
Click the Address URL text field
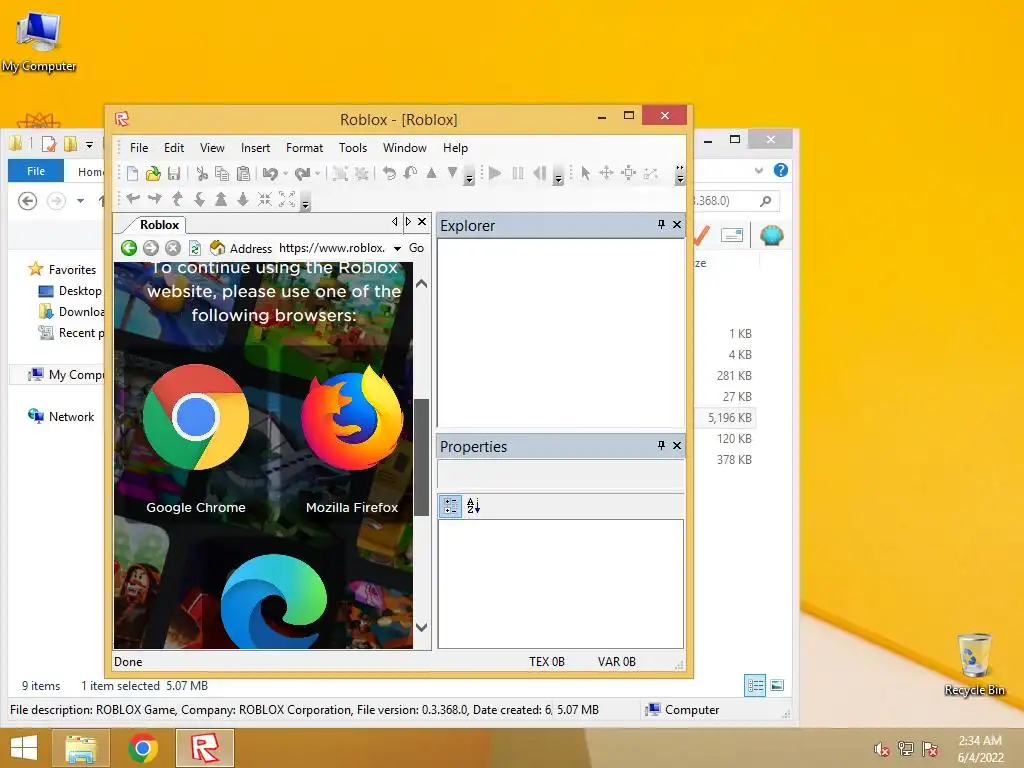click(332, 248)
